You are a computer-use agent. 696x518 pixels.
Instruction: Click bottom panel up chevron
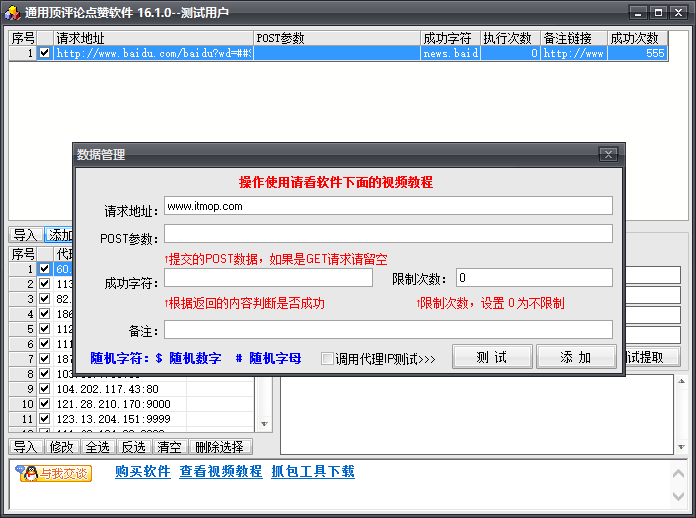(x=678, y=474)
